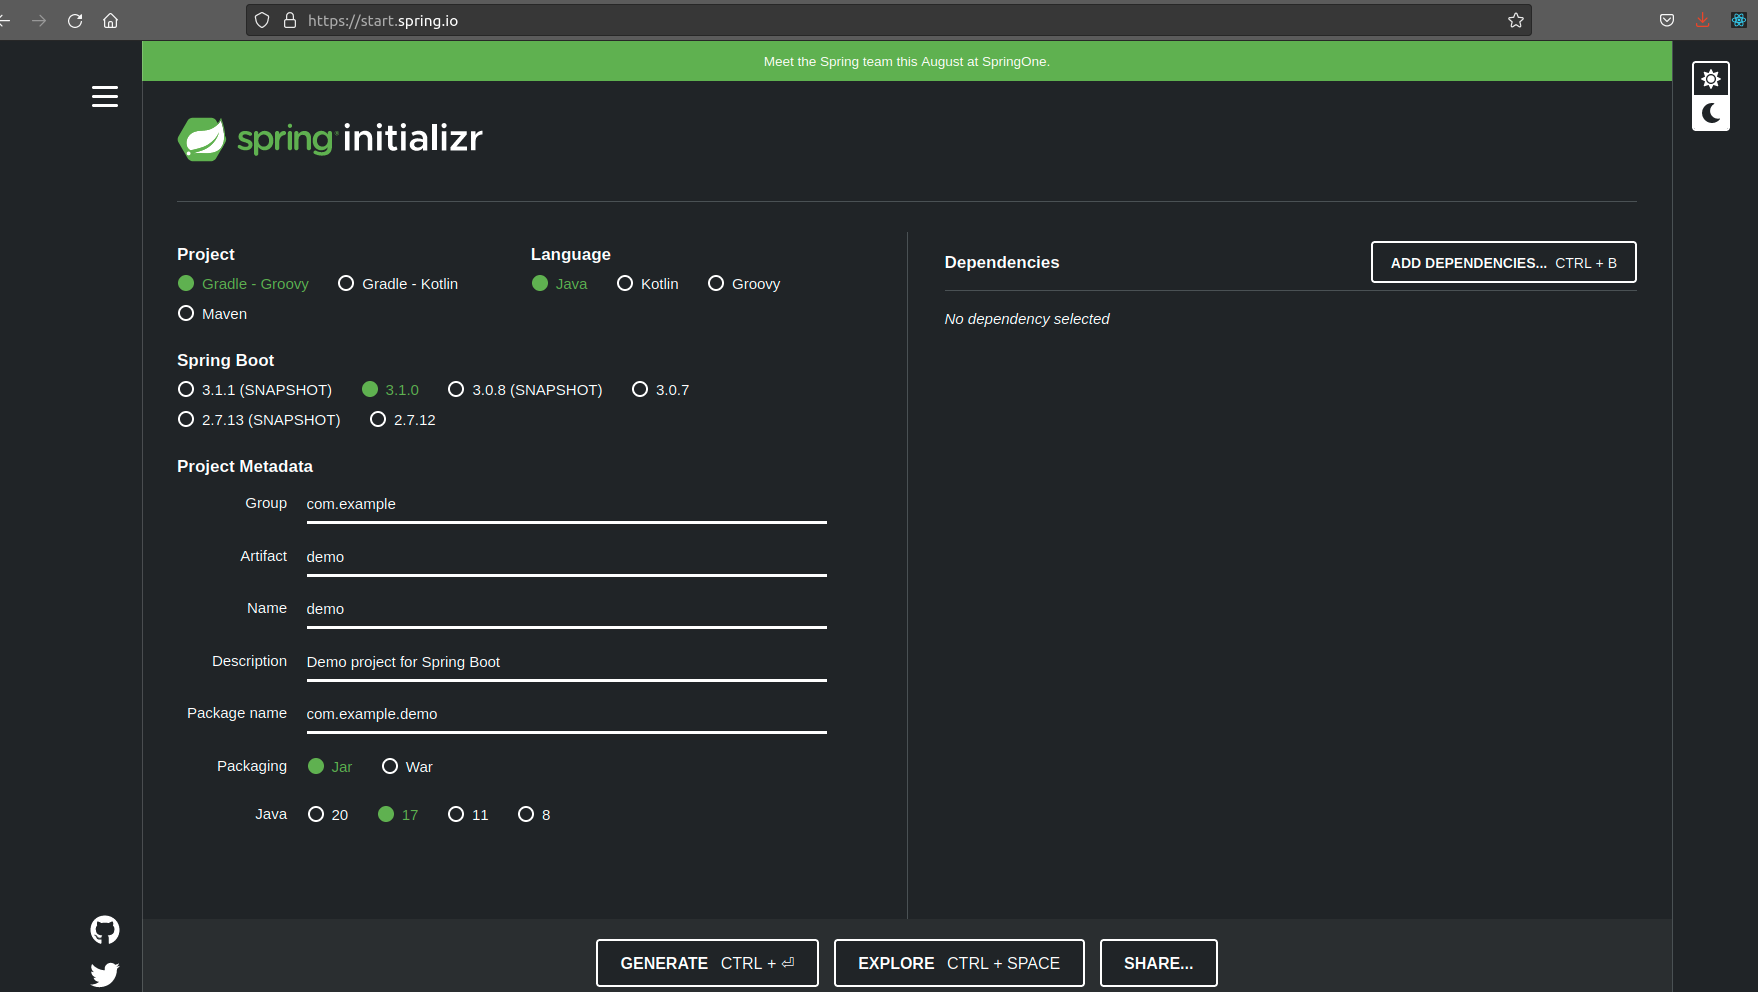Choose Java version 17
This screenshot has width=1758, height=992.
click(398, 815)
